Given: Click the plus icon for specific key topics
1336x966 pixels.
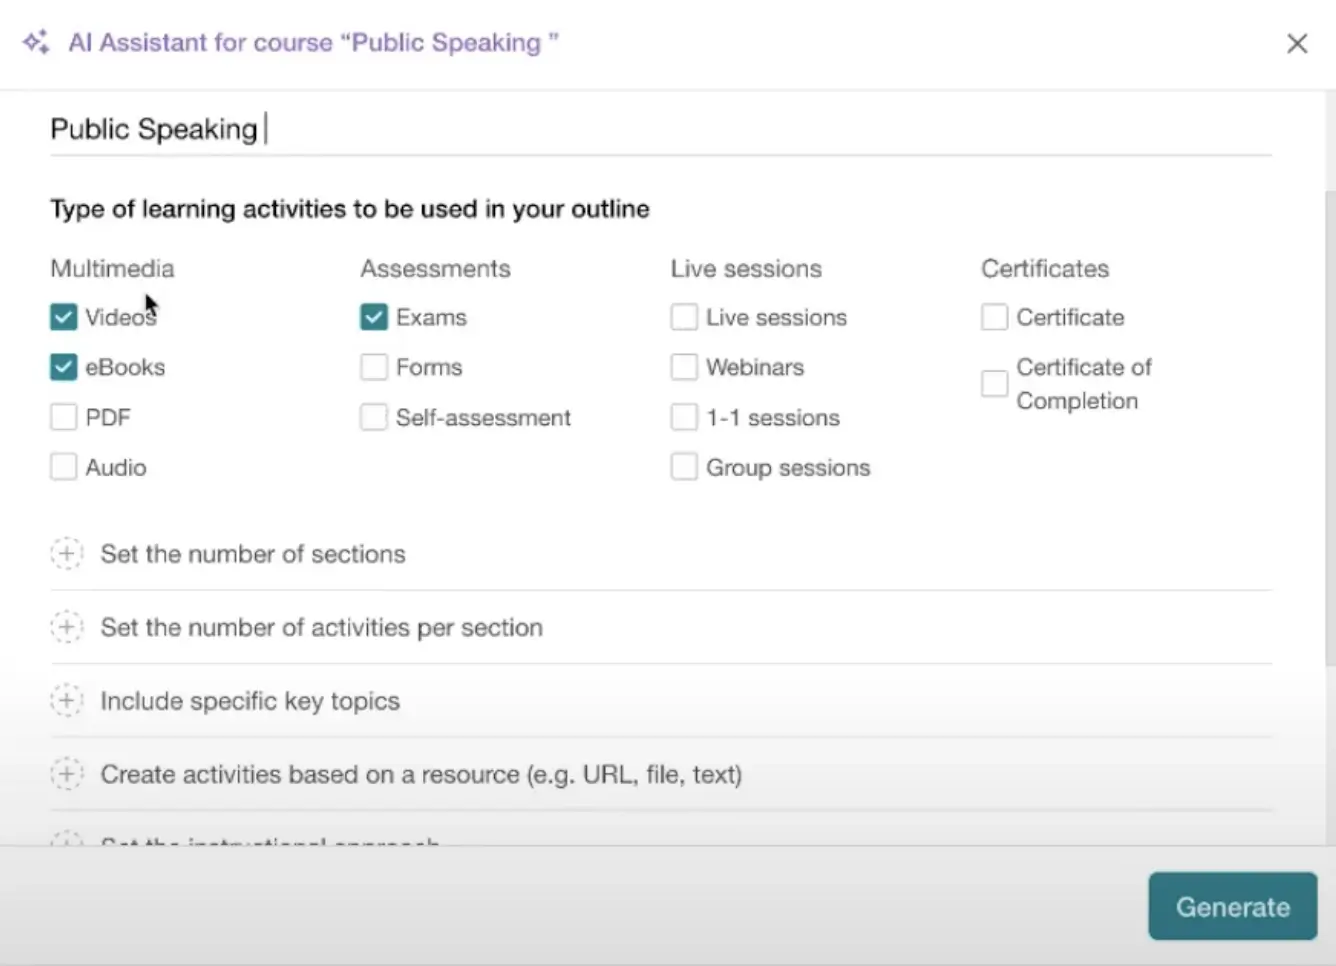Looking at the screenshot, I should coord(67,701).
